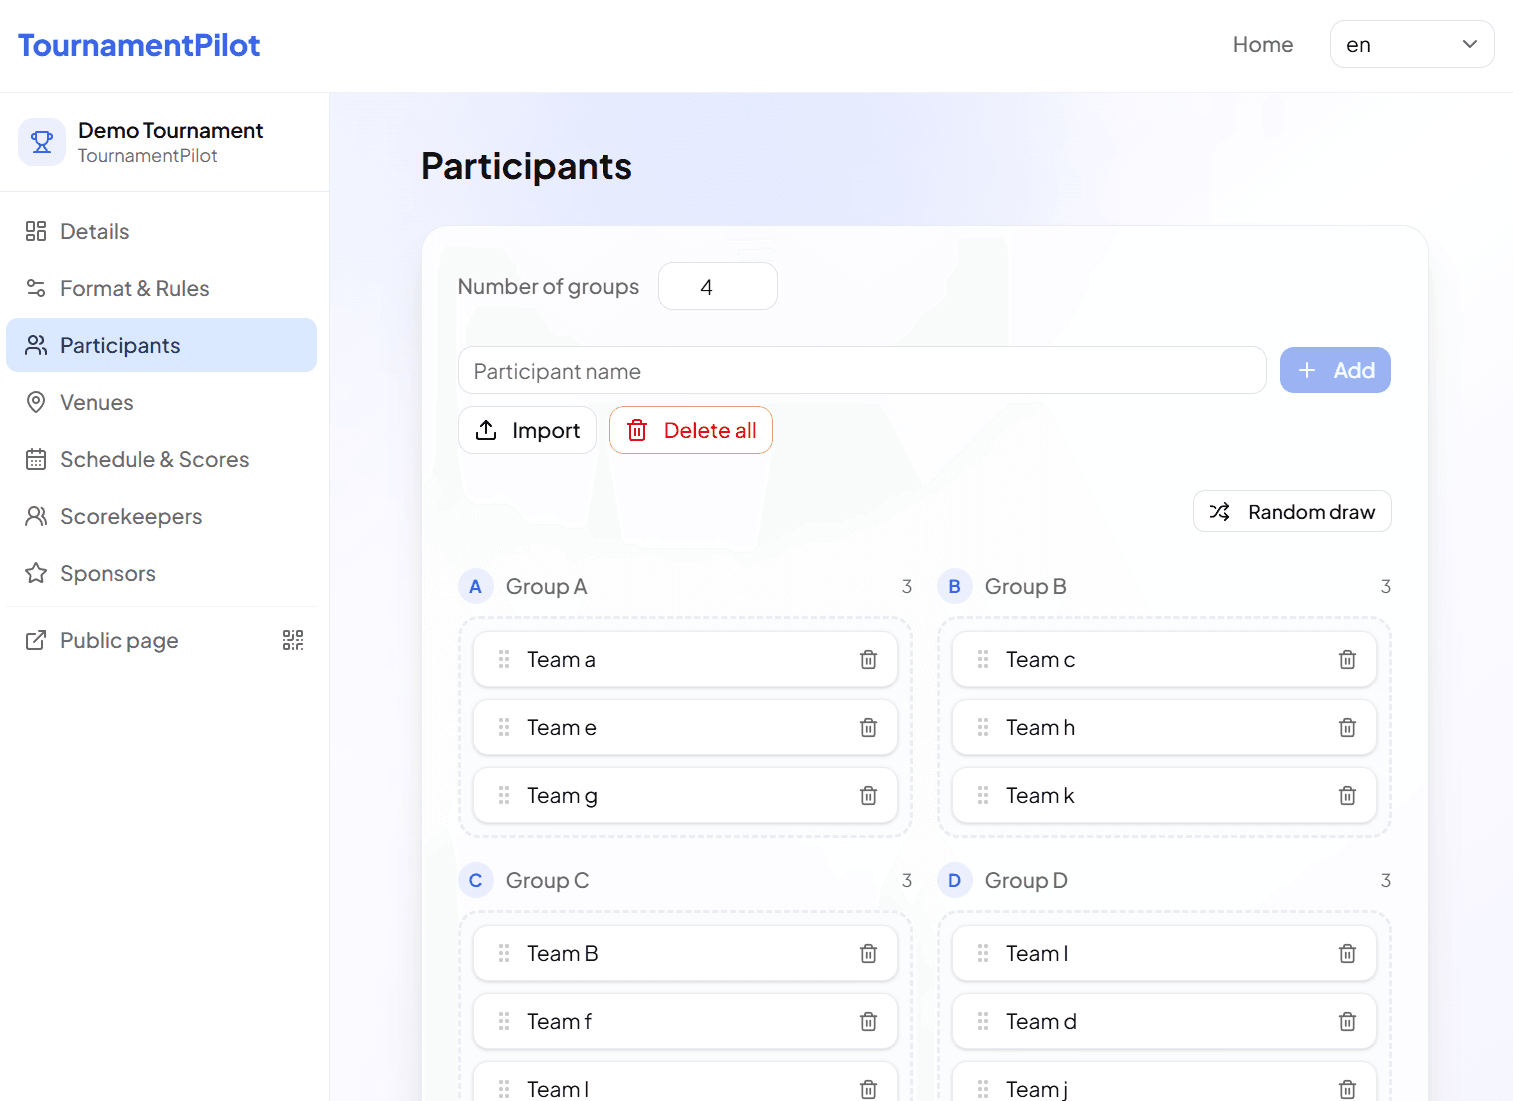Delete Team k using its trash icon
The image size is (1513, 1101).
1347,796
